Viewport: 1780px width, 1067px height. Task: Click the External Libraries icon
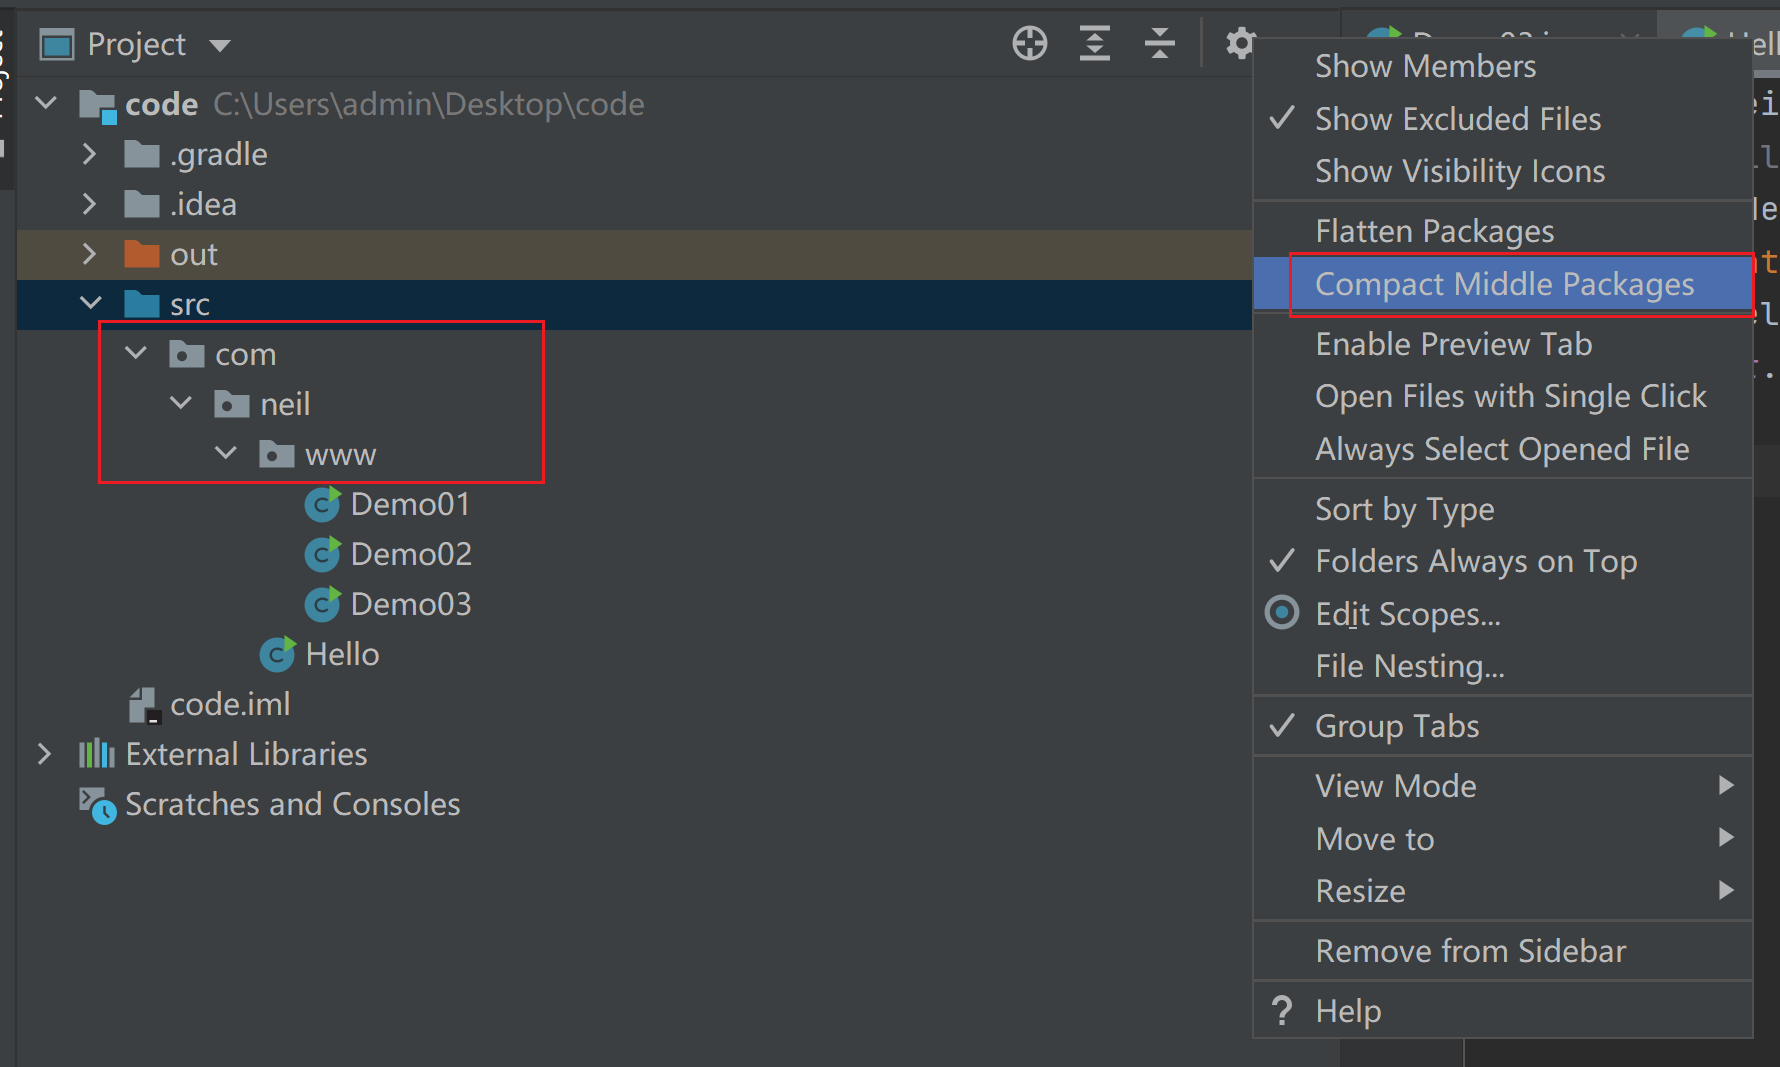(97, 754)
